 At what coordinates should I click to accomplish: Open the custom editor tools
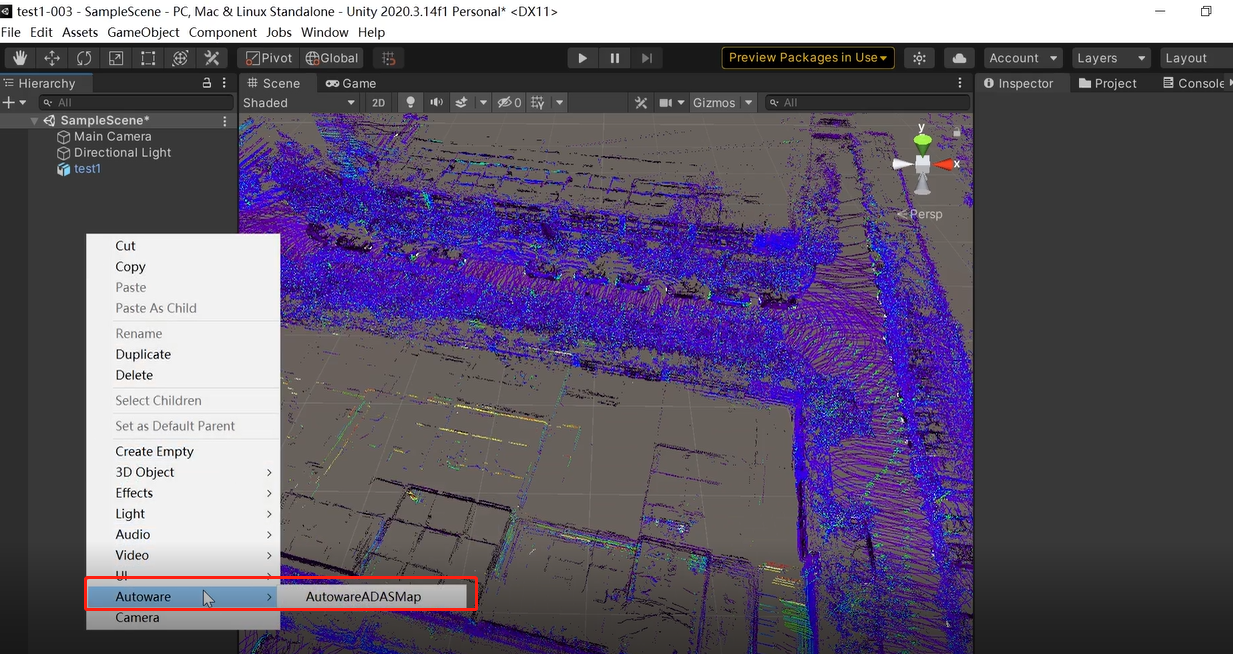tap(212, 58)
